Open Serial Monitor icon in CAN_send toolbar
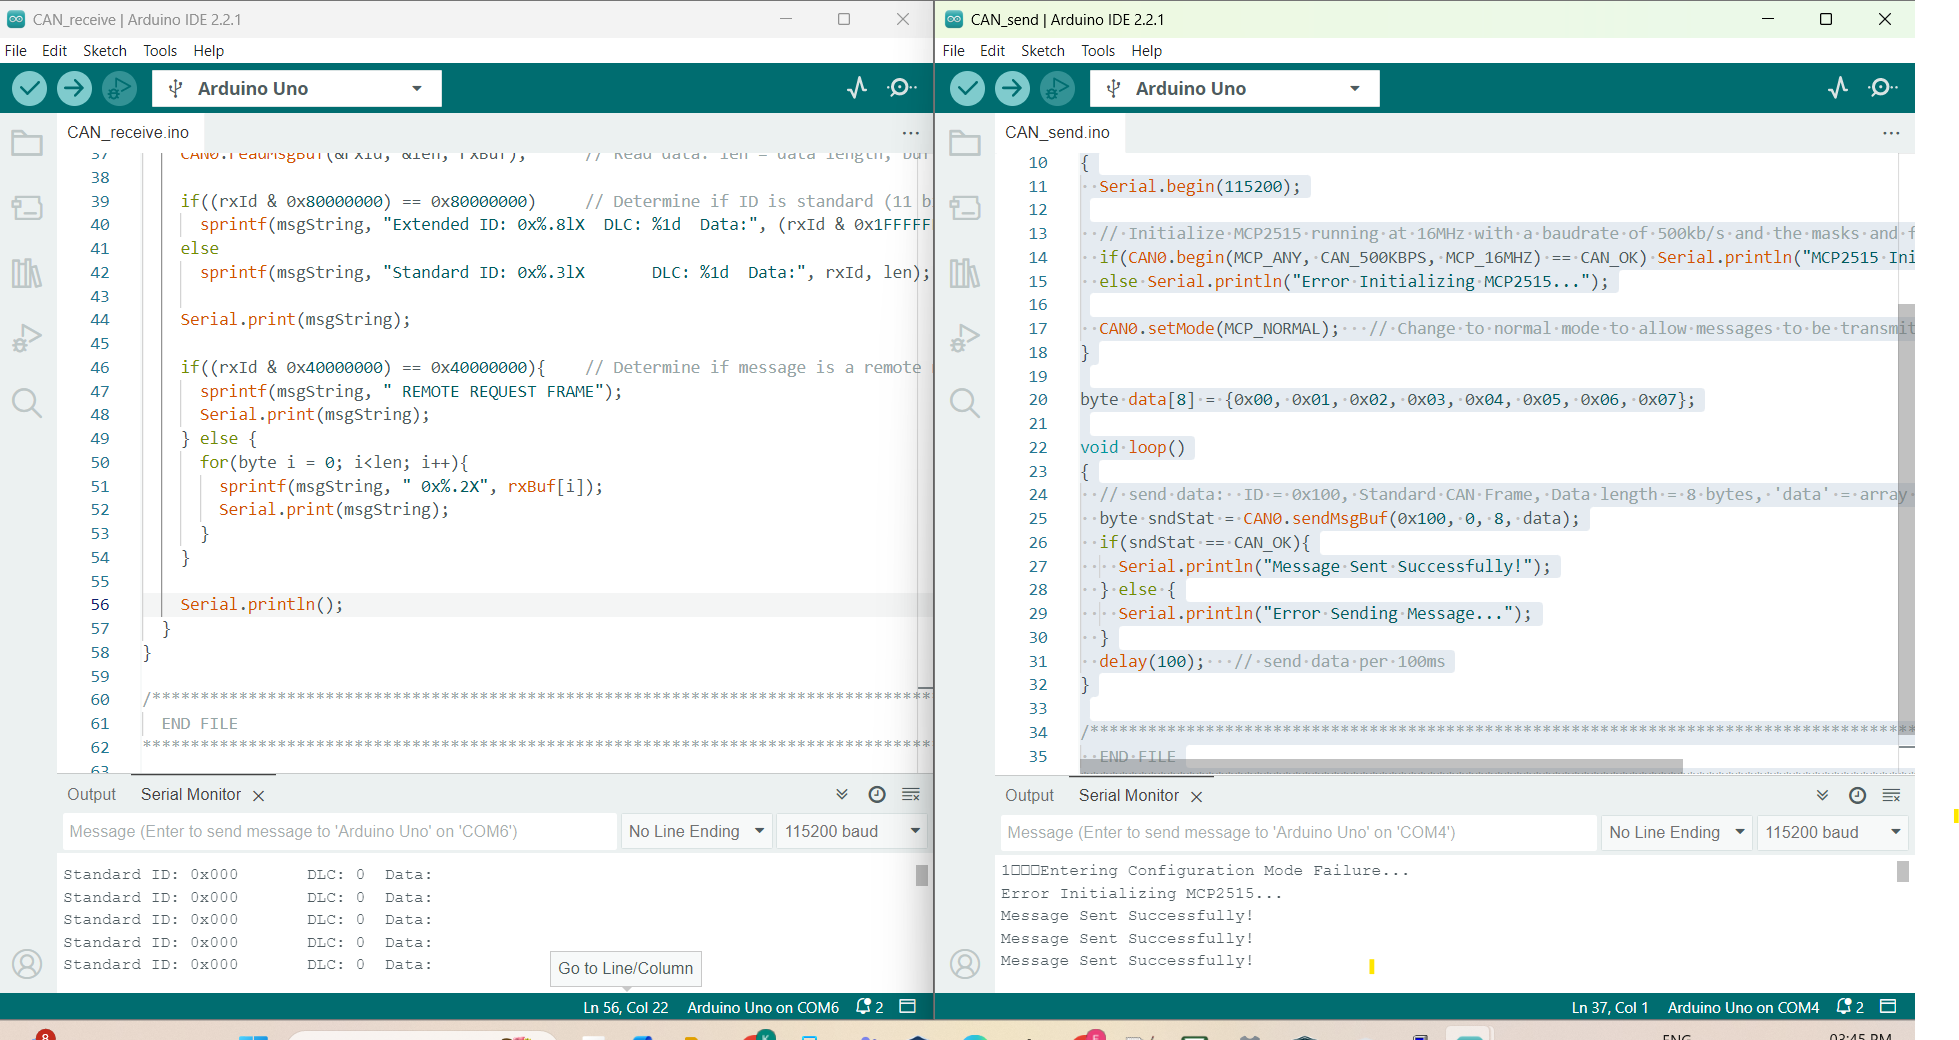This screenshot has width=1959, height=1040. coord(1883,88)
